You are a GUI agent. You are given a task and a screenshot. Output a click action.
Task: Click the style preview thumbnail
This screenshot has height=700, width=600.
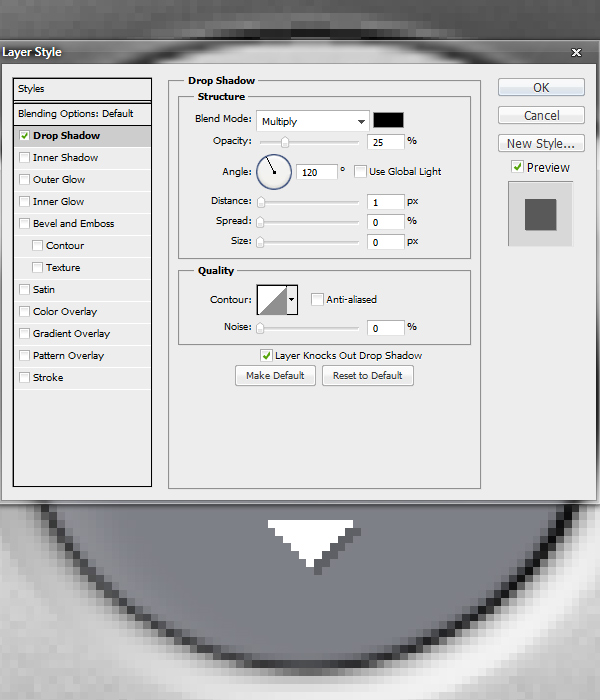tap(540, 214)
